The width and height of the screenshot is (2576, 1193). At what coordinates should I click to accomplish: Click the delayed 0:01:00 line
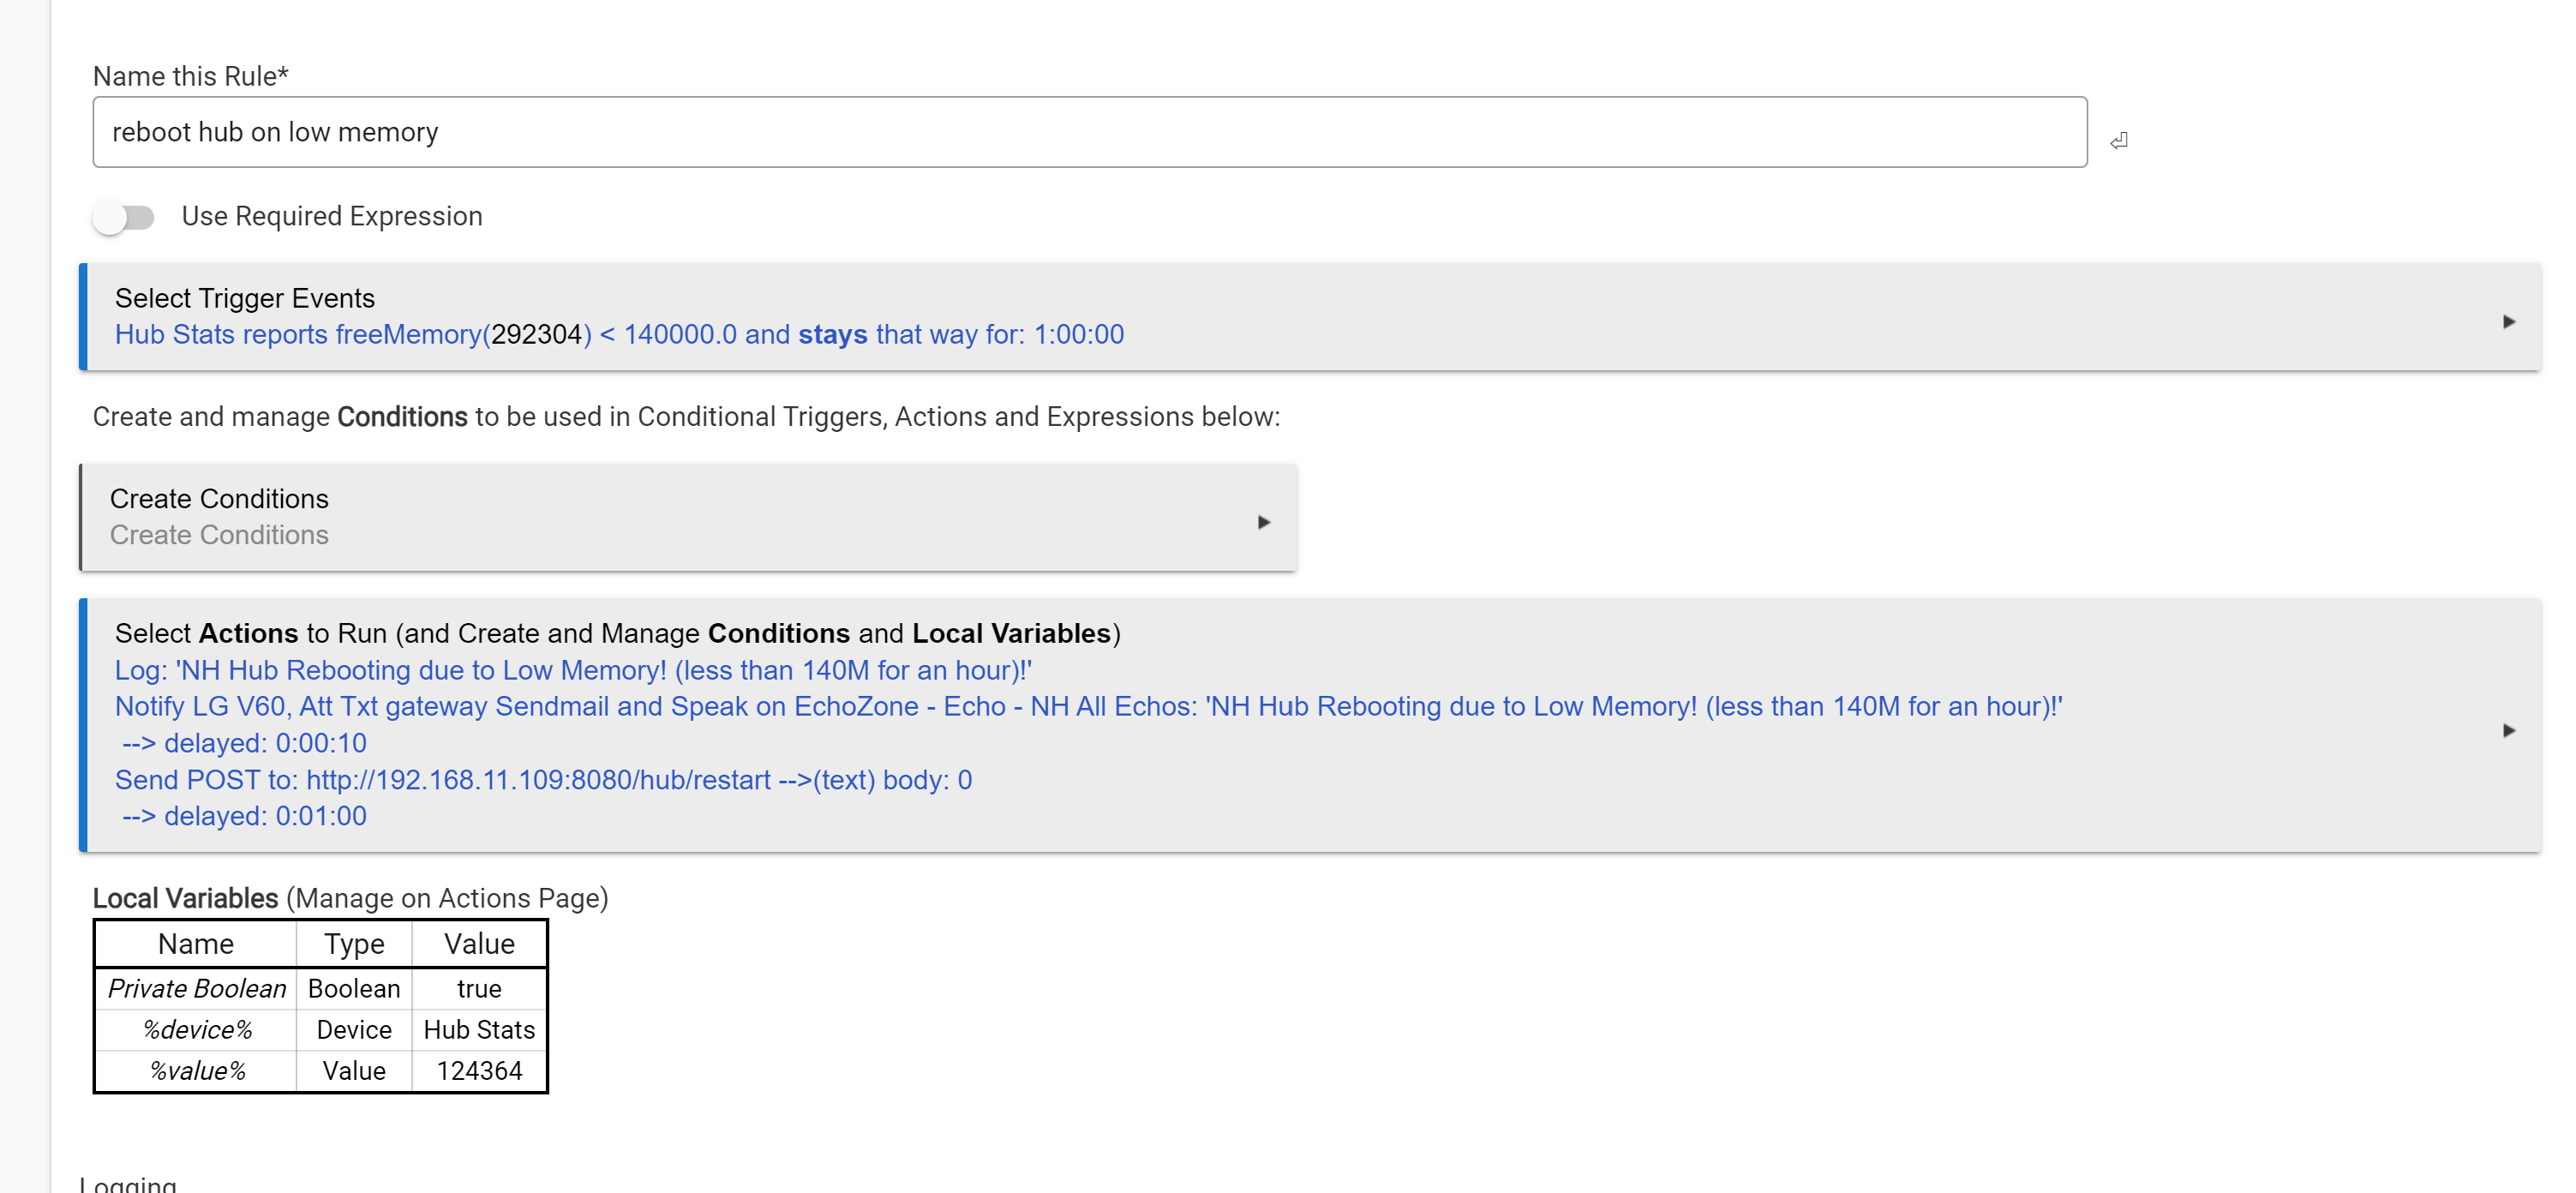(244, 816)
